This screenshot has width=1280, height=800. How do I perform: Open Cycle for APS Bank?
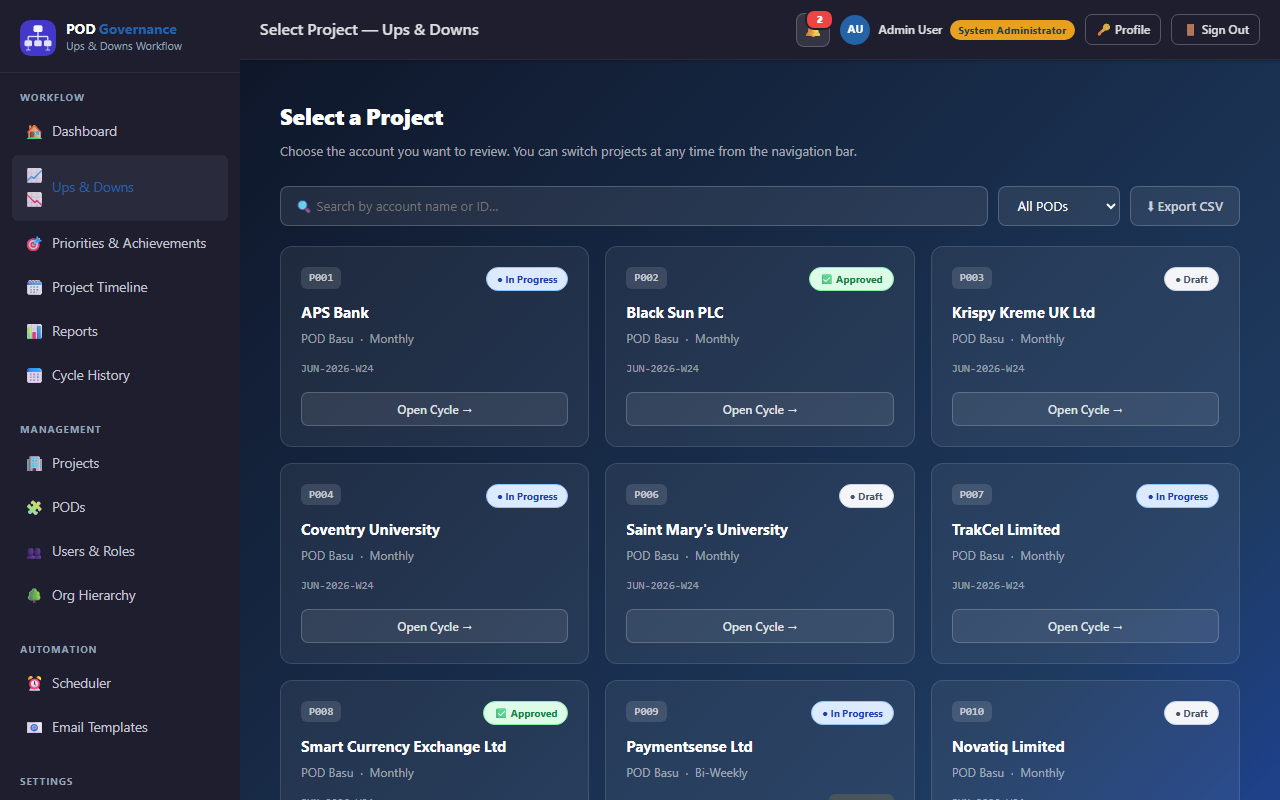[x=434, y=409]
